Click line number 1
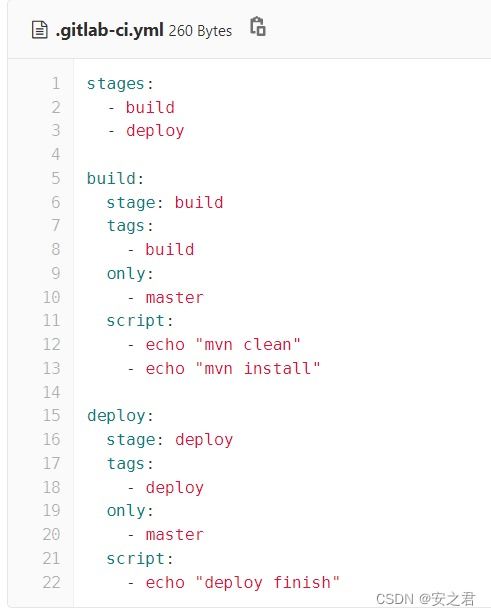The image size is (491, 616). (x=56, y=84)
